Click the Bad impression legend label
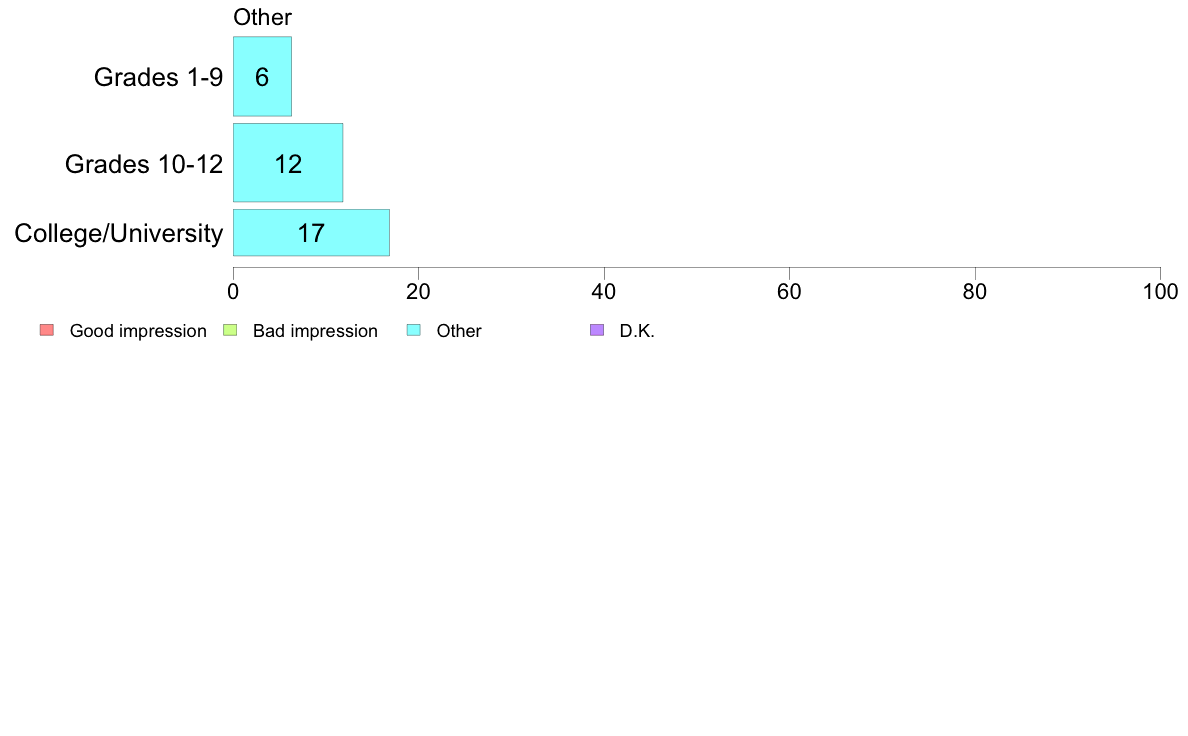 315,331
